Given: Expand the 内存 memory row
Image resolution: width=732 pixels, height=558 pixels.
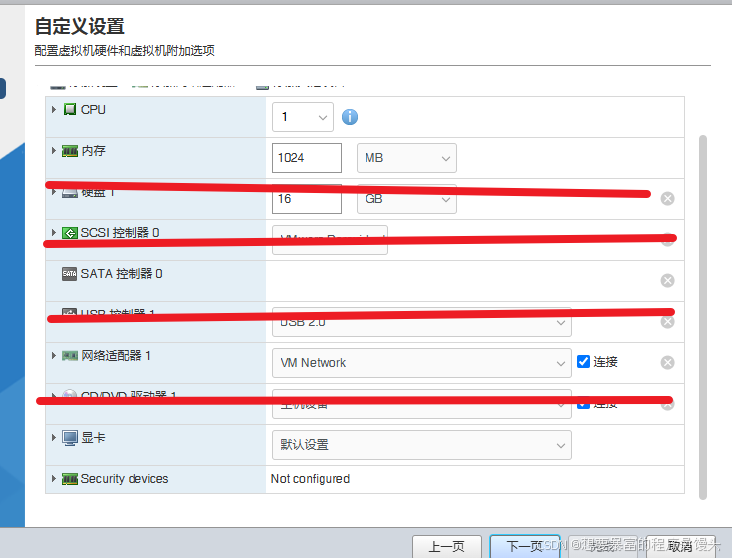Looking at the screenshot, I should (x=54, y=150).
